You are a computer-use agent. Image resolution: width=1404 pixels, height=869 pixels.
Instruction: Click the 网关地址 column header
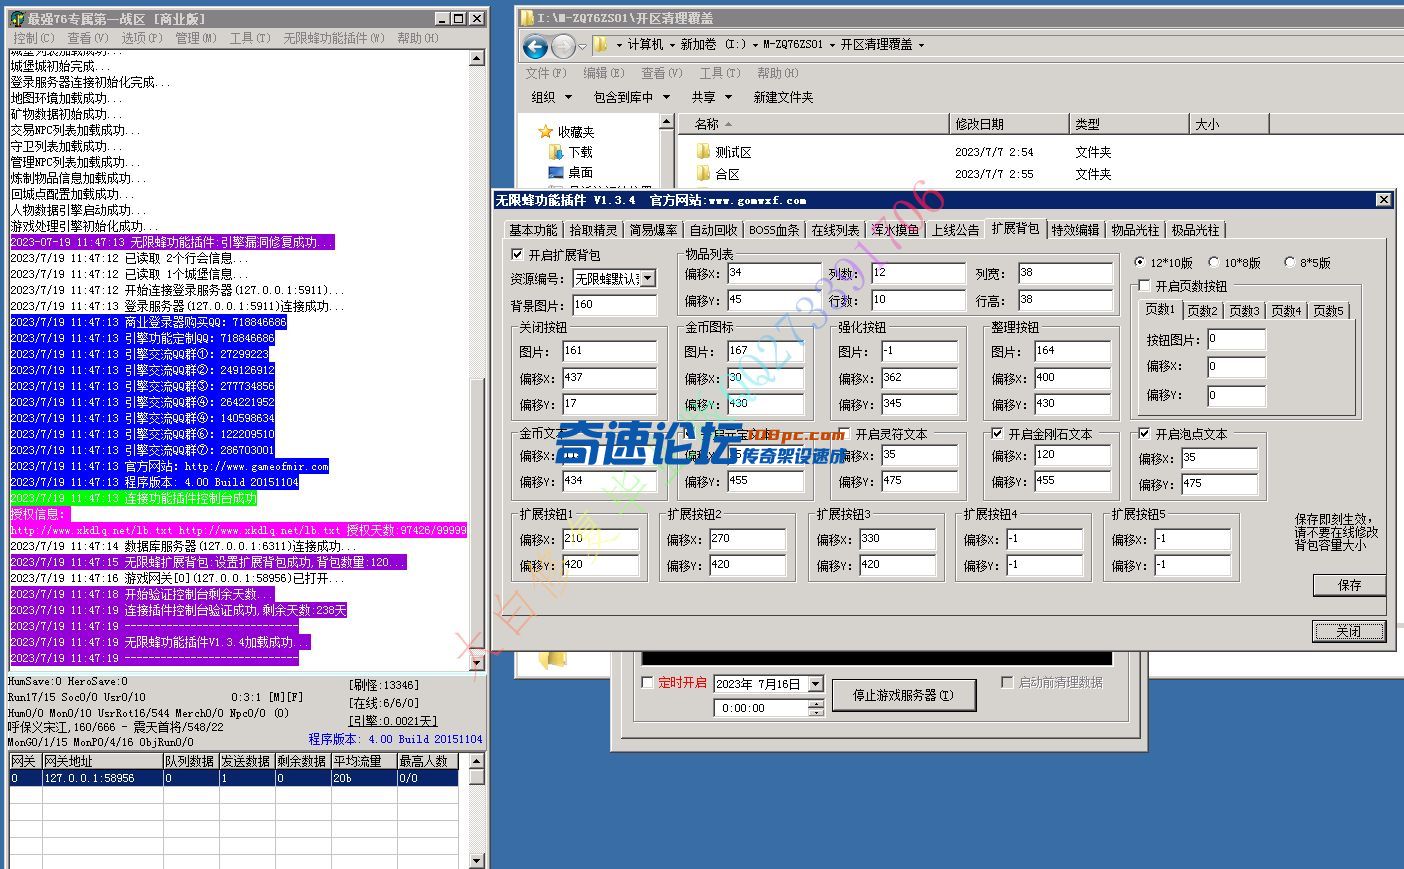[x=102, y=761]
